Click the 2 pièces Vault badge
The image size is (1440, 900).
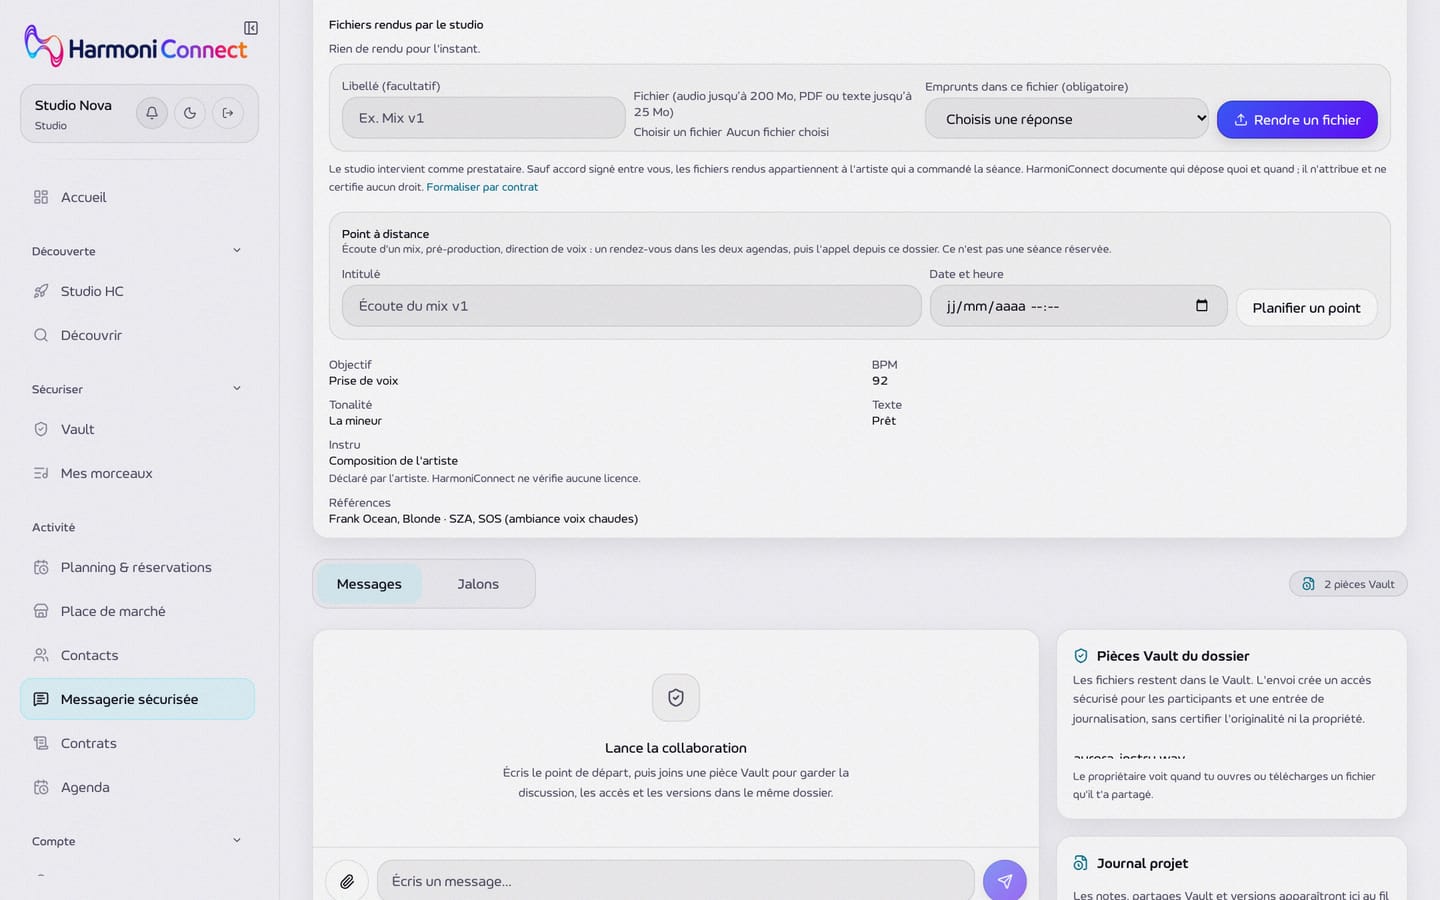tap(1348, 584)
